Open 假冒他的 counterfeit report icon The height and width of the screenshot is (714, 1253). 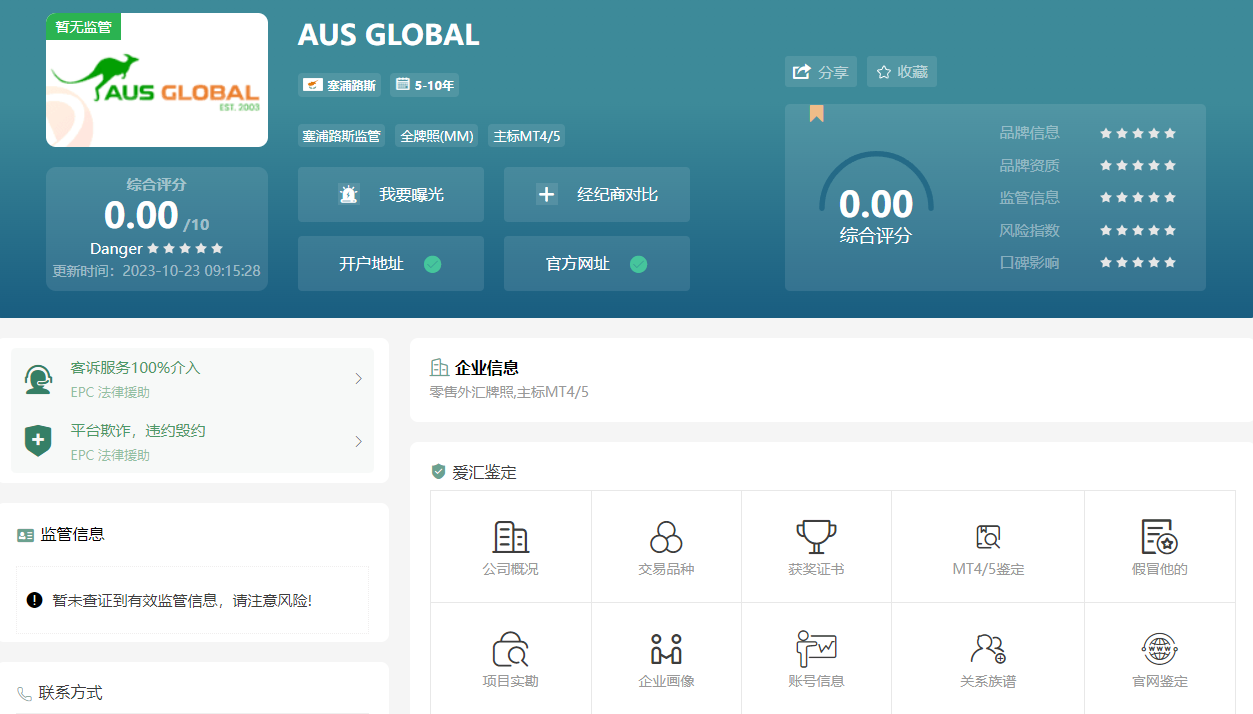coord(1159,538)
